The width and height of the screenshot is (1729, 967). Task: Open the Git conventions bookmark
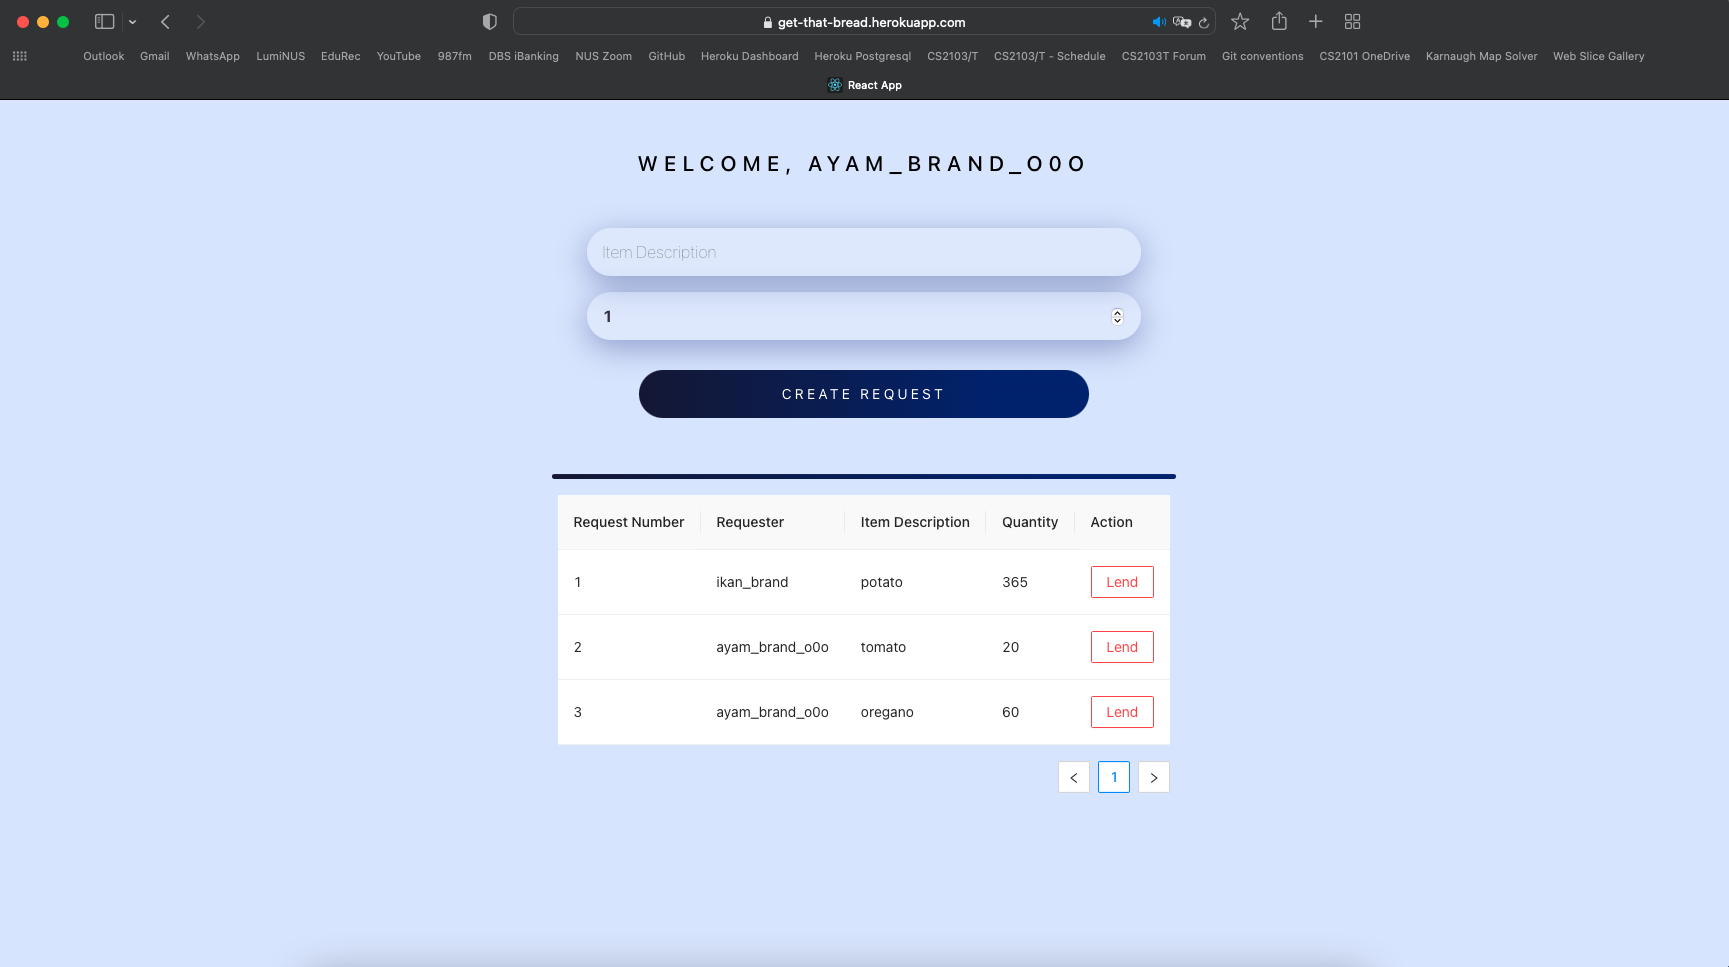(1263, 56)
